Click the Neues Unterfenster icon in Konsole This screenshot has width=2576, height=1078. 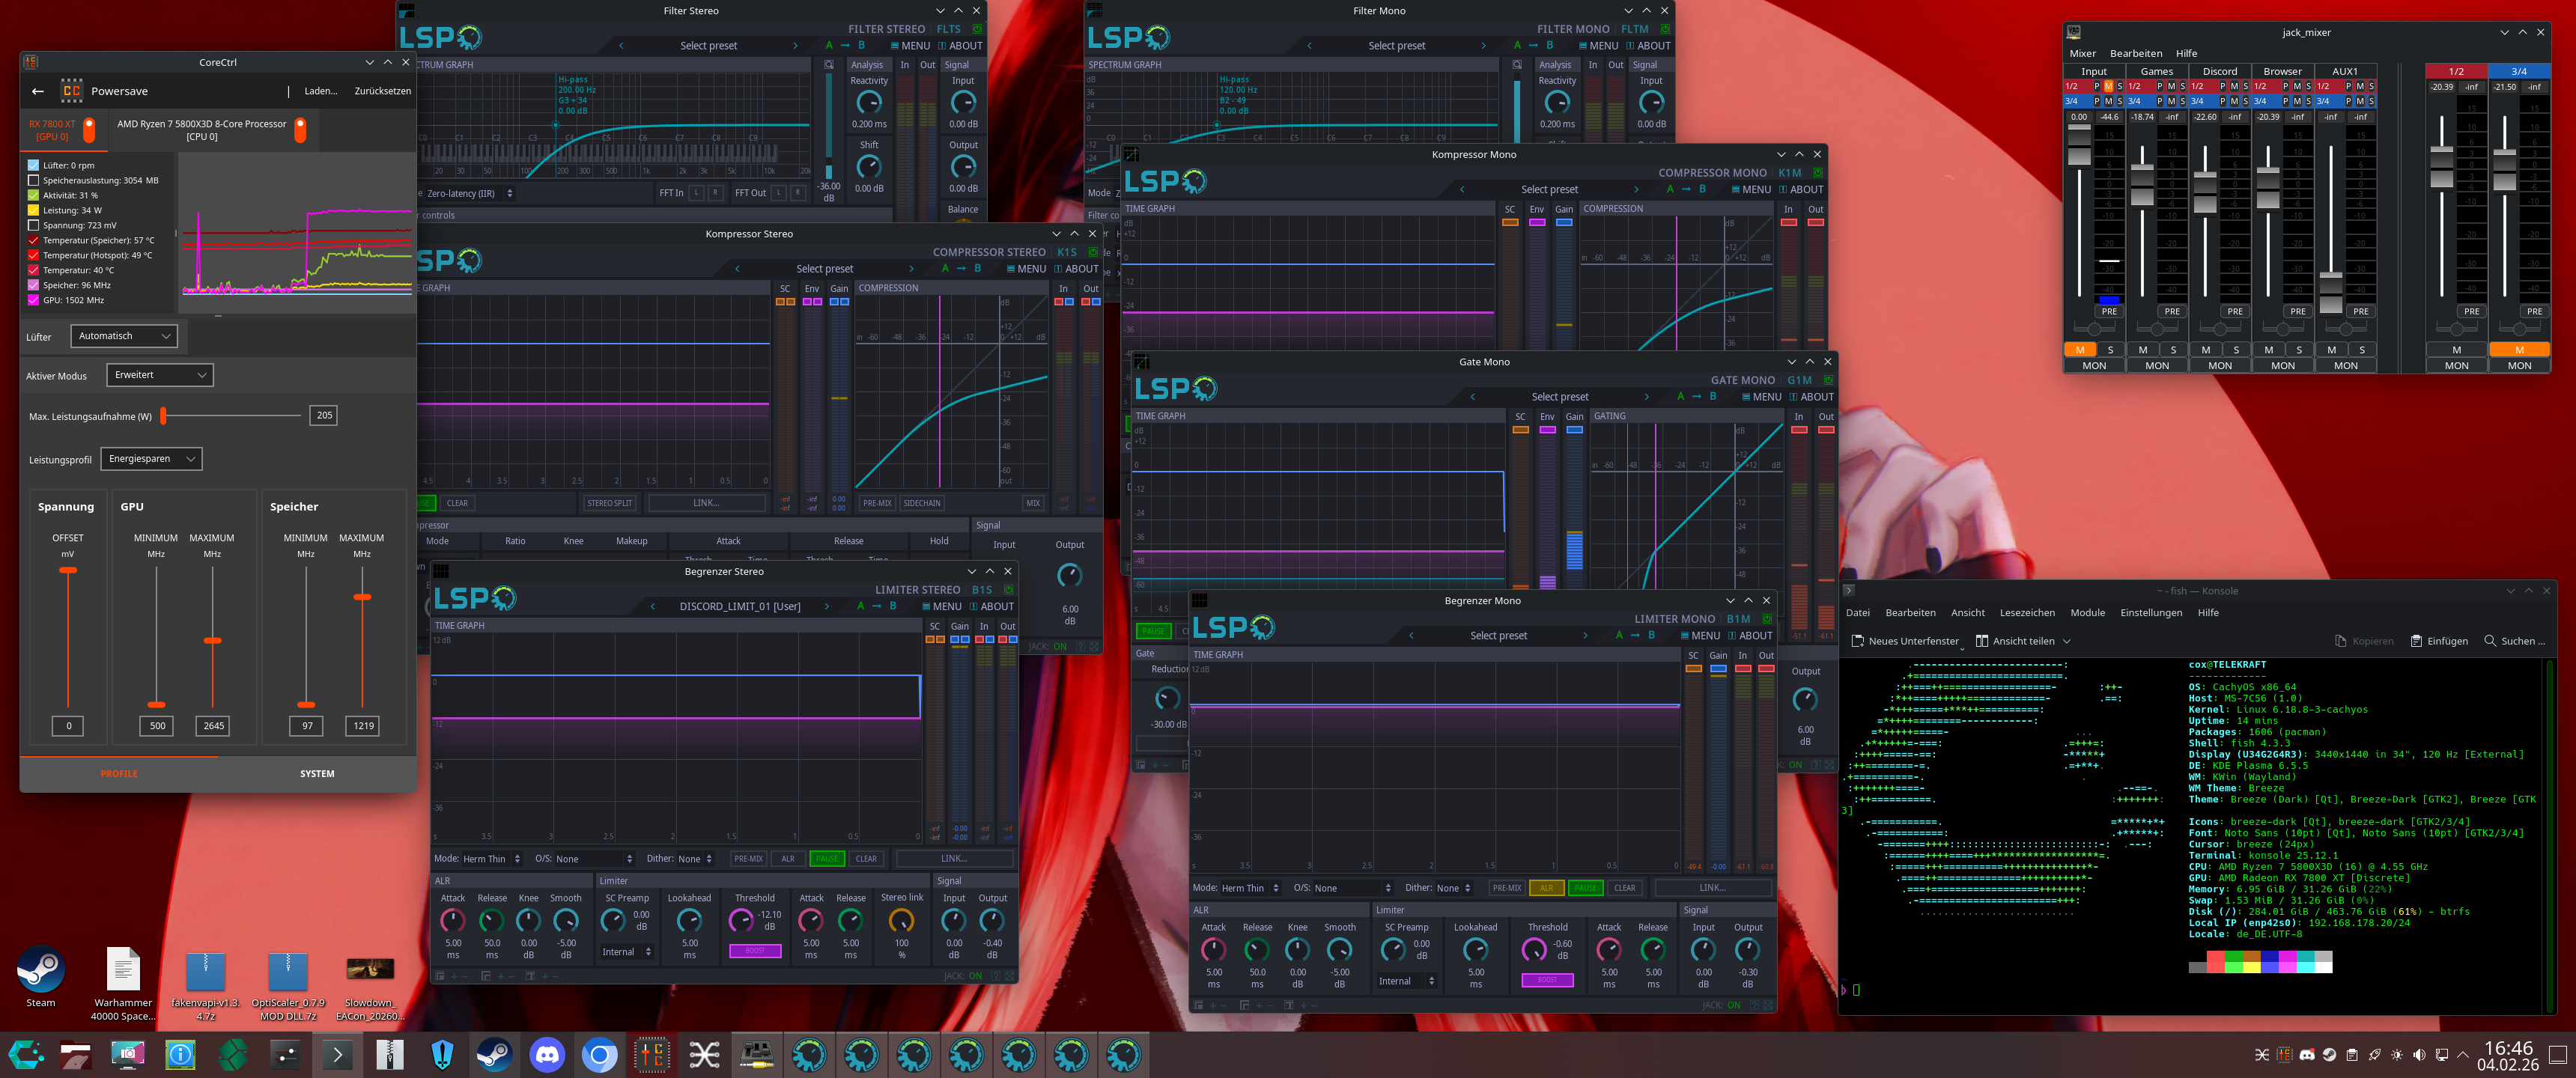[x=1857, y=641]
